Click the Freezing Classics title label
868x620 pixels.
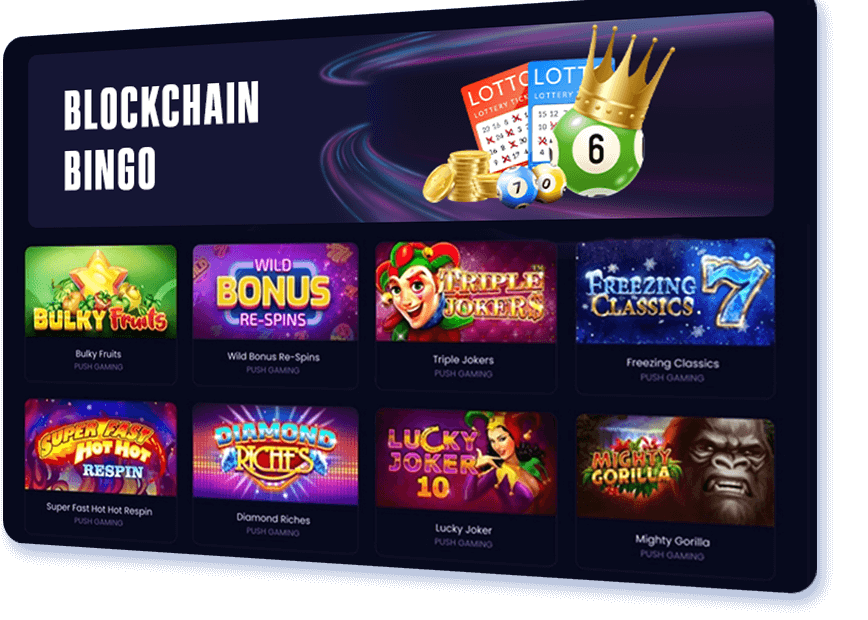(673, 363)
